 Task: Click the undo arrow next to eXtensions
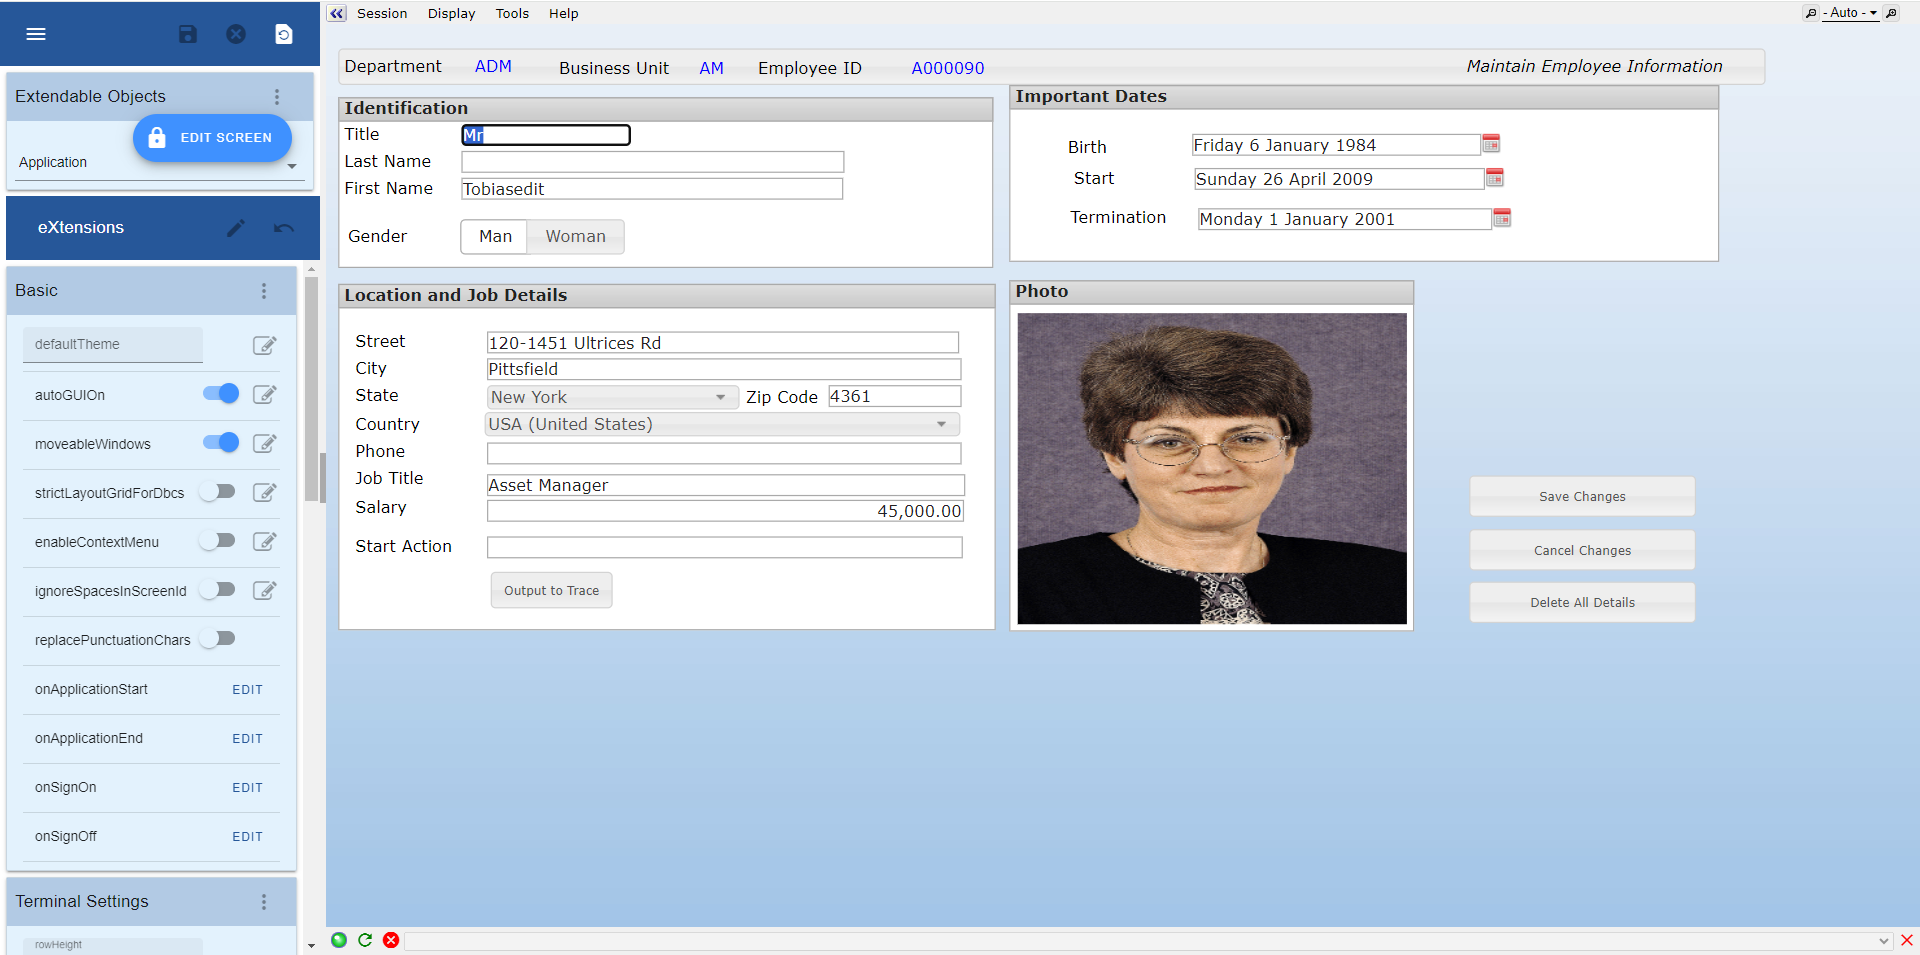pos(284,228)
